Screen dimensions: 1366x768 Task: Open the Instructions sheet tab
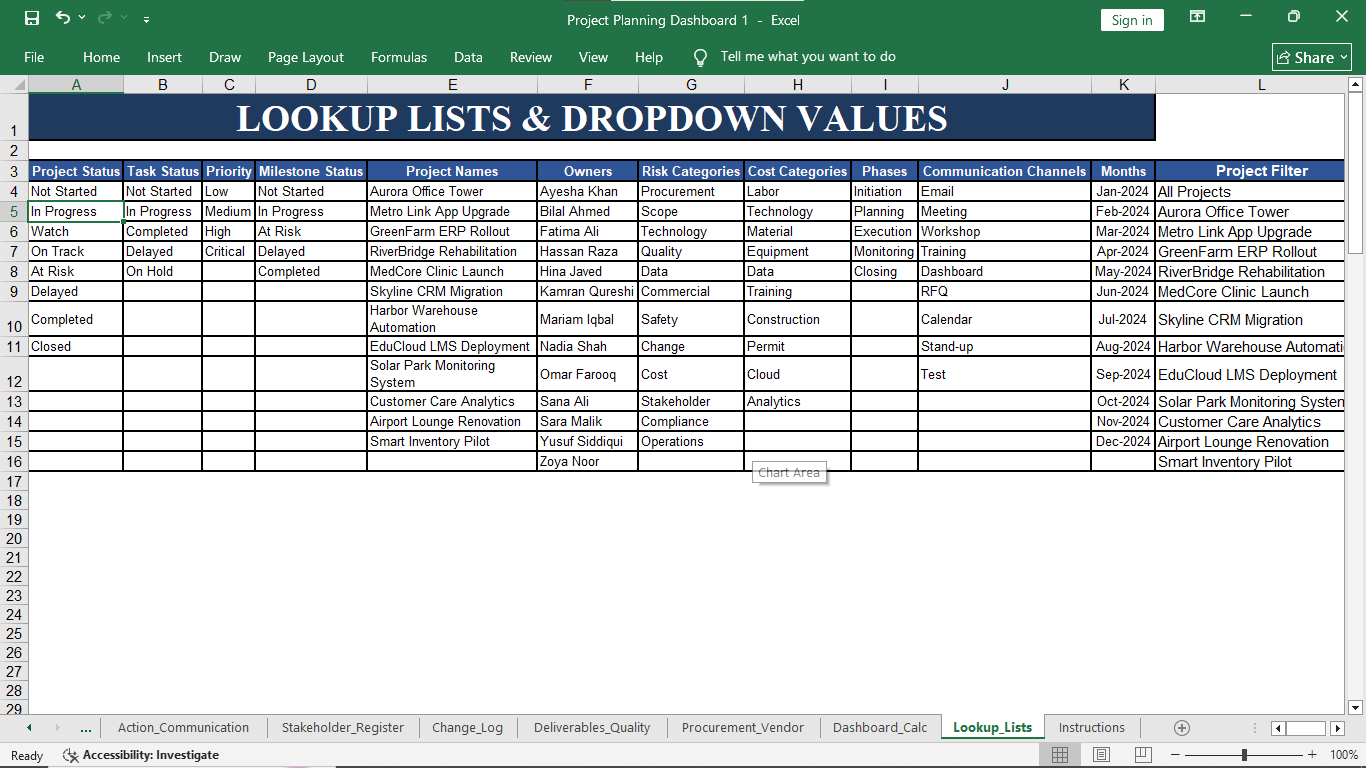pos(1092,728)
